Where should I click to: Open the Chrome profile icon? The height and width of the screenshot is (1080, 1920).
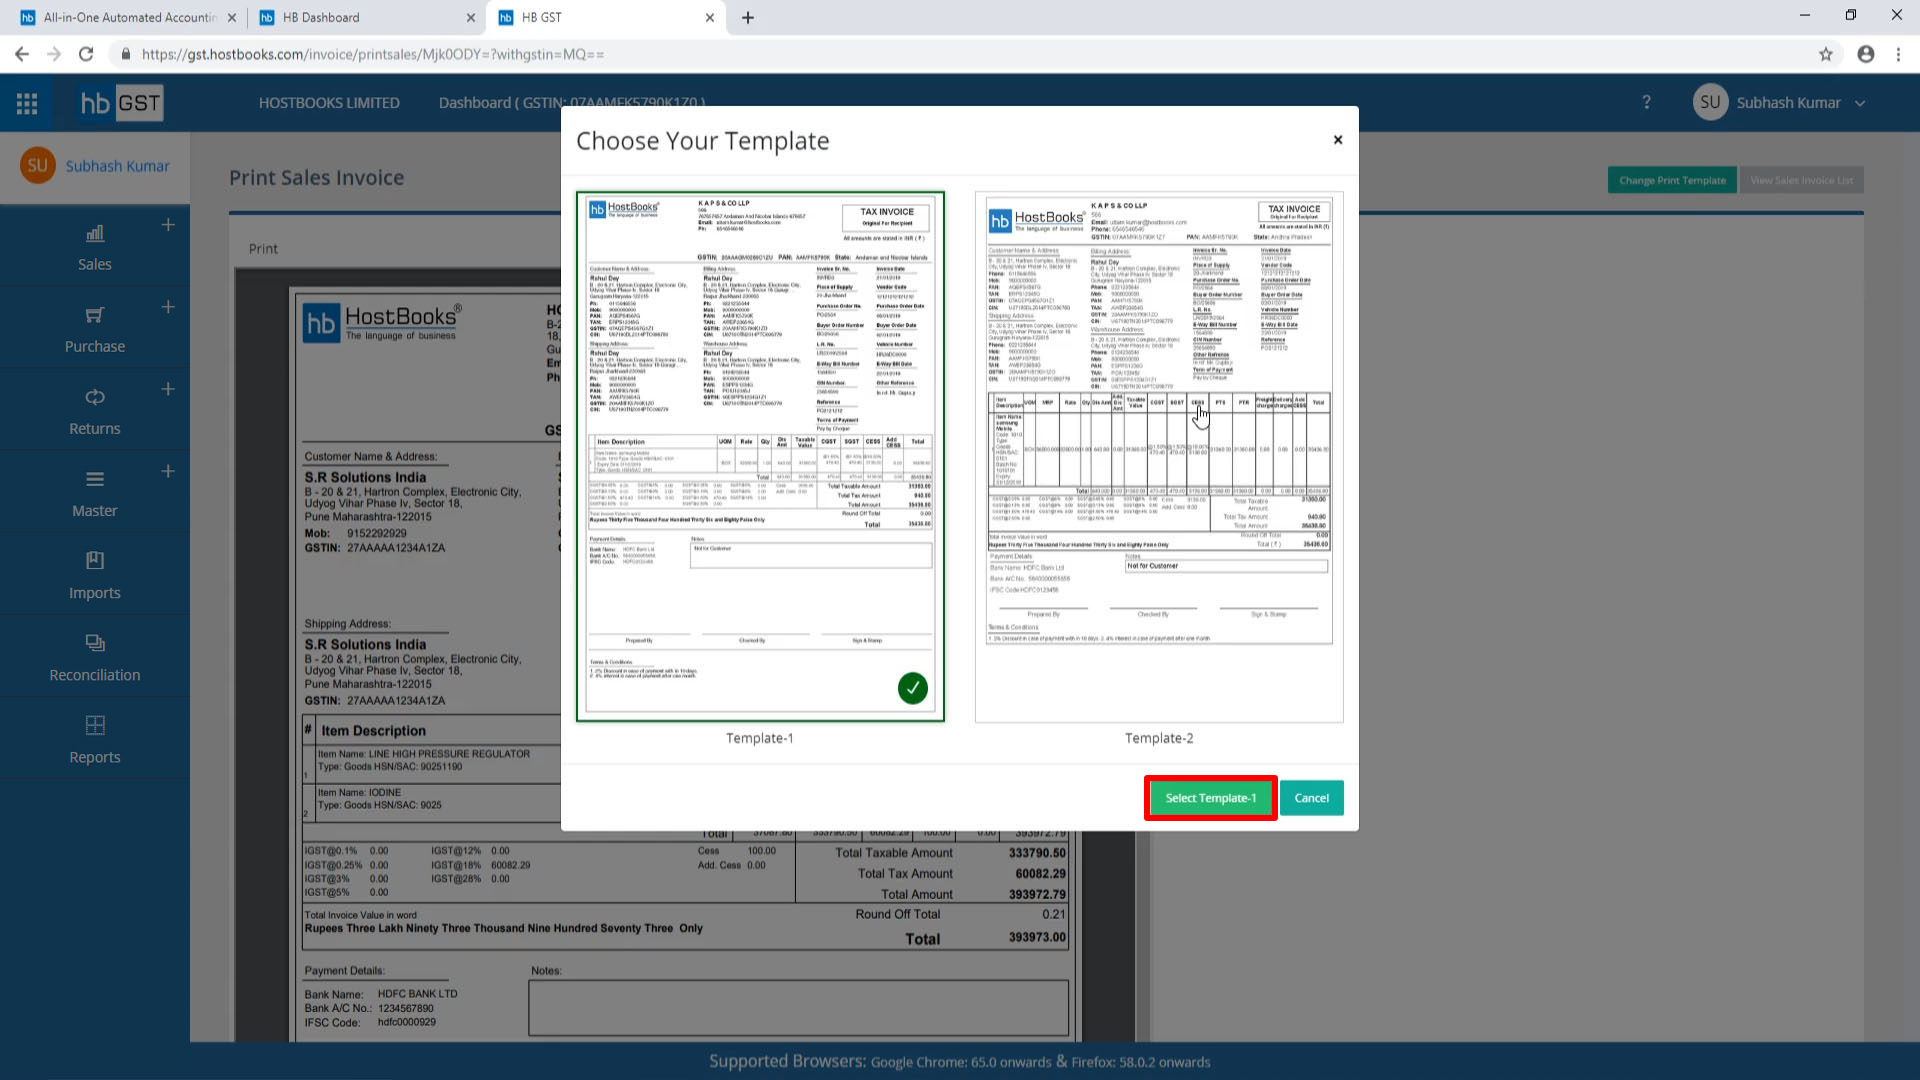pos(1866,54)
